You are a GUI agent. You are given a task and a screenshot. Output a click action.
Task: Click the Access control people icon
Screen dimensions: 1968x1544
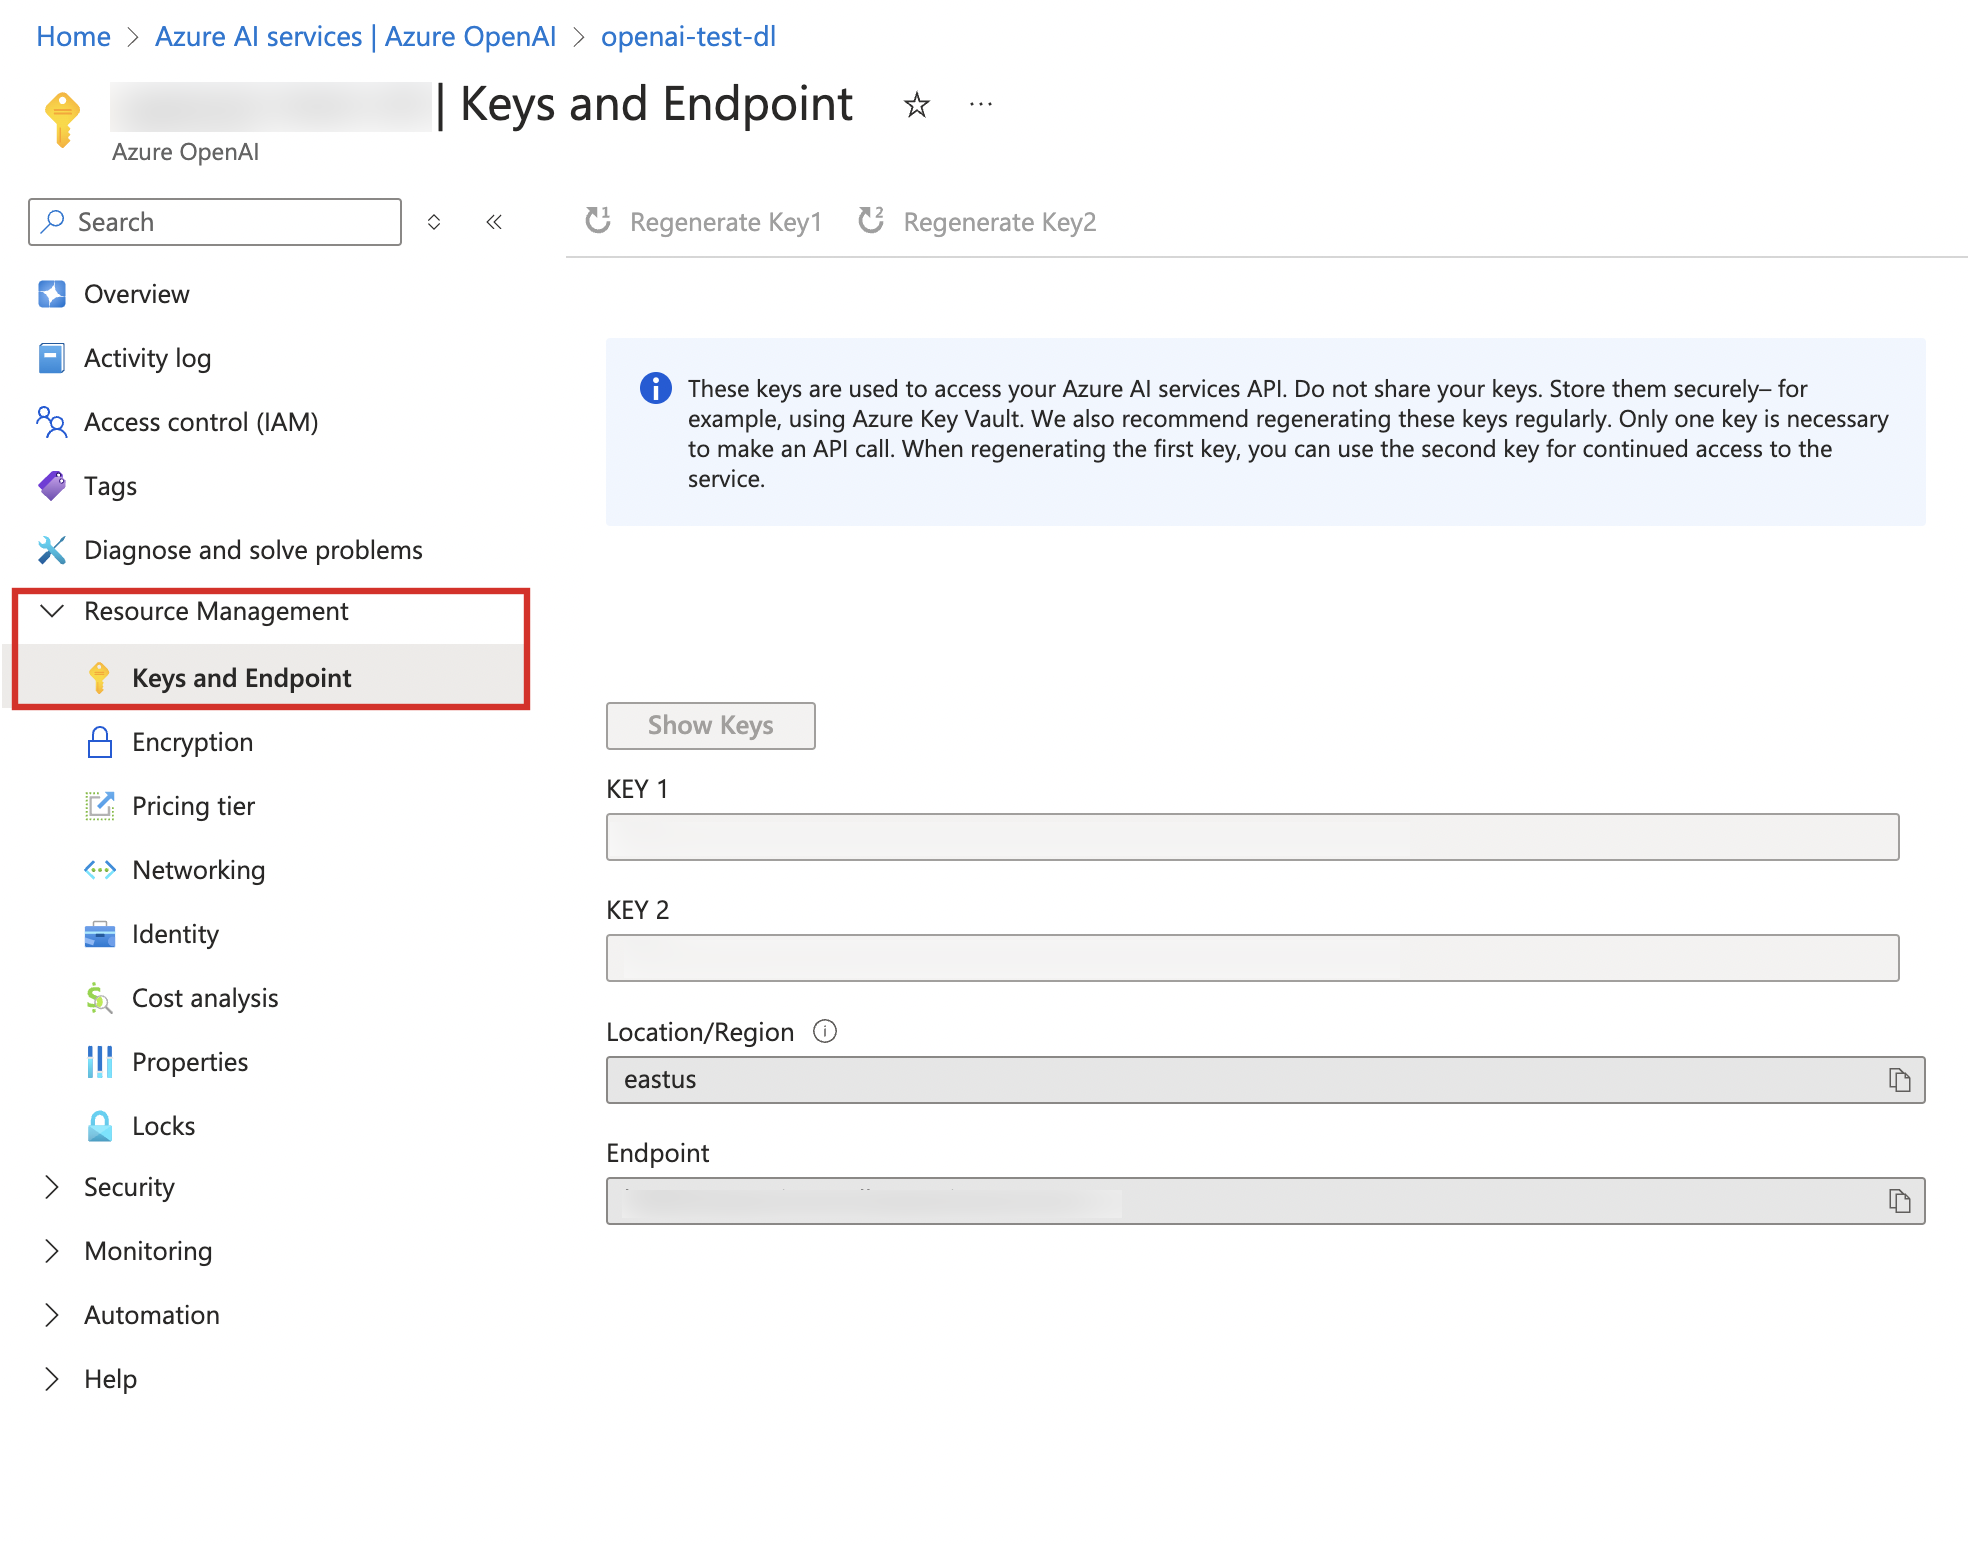pos(52,422)
